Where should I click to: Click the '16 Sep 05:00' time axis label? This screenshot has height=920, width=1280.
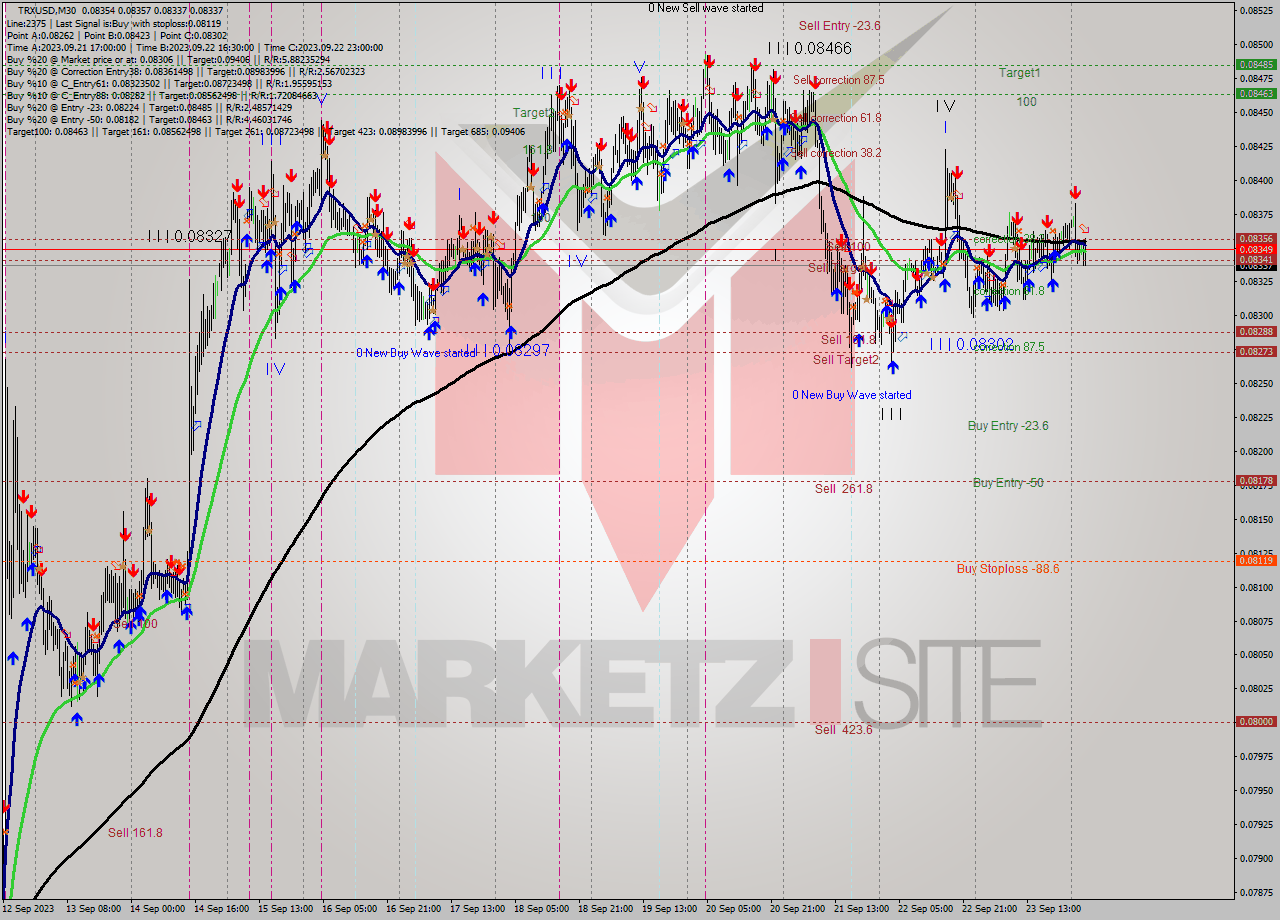click(x=349, y=909)
